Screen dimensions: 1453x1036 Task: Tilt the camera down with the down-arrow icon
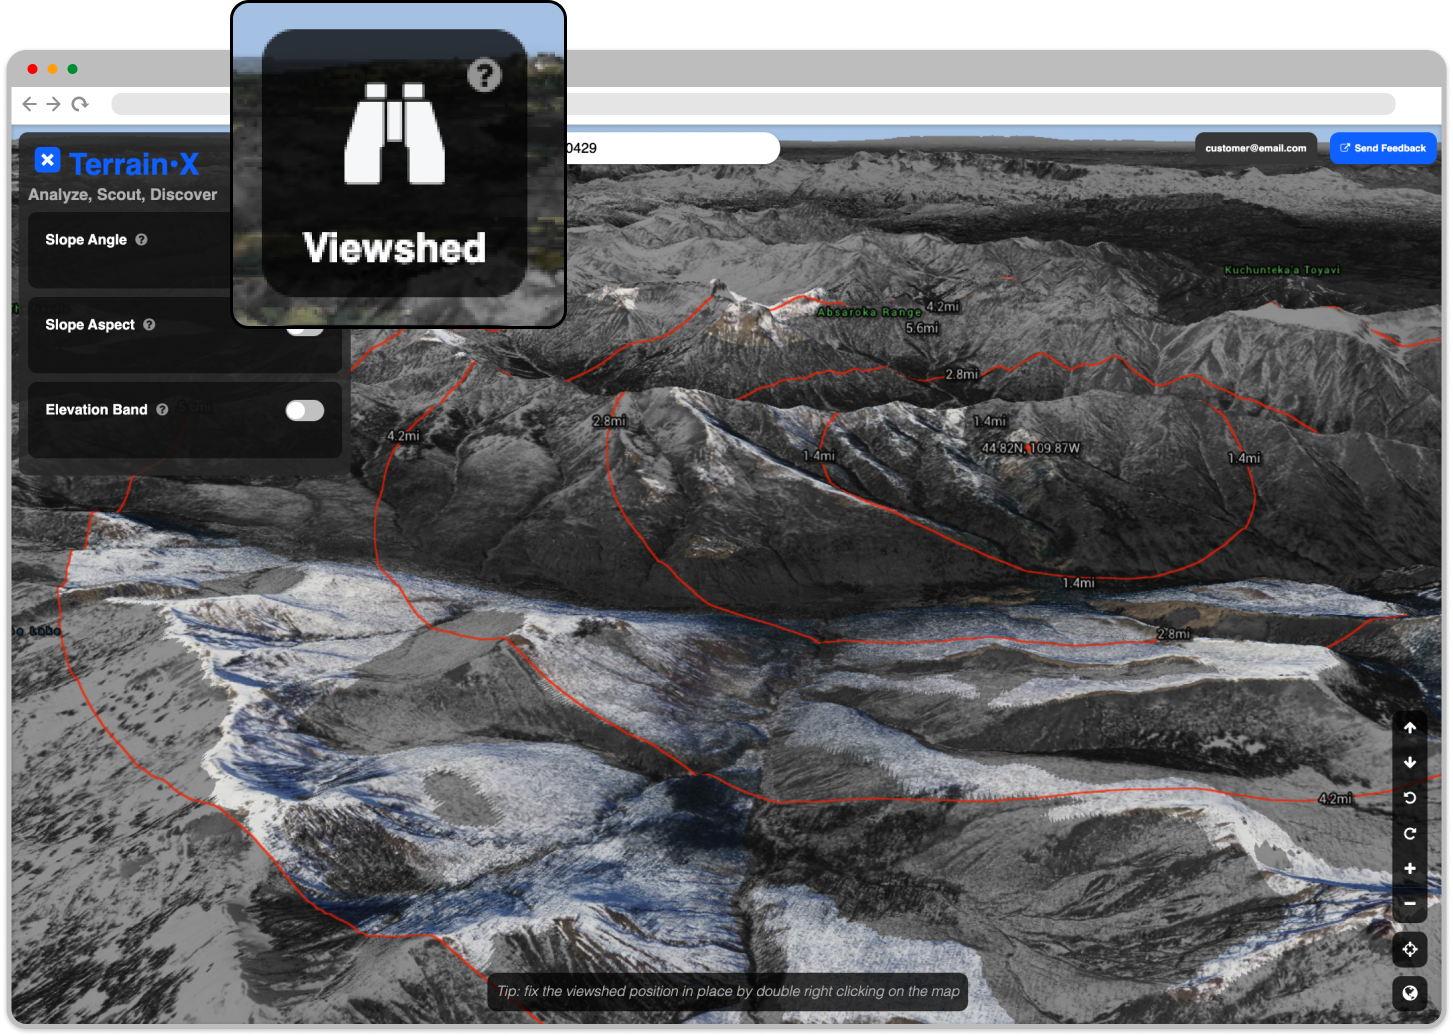point(1410,762)
